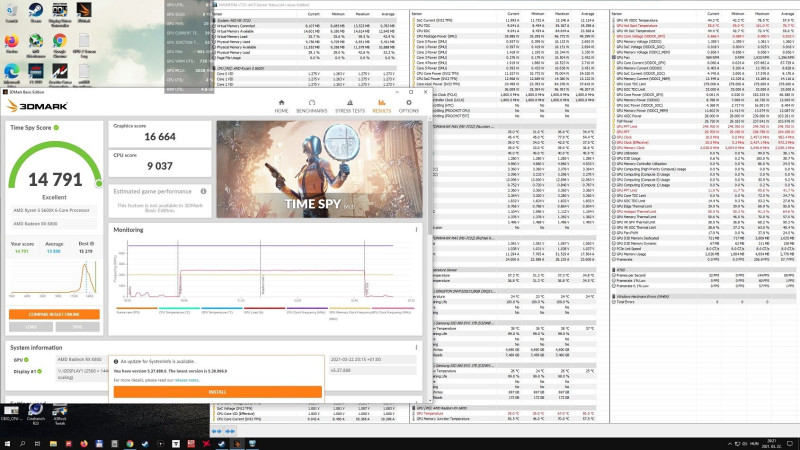Select the F1 2020 desktop shortcut

[x=35, y=74]
